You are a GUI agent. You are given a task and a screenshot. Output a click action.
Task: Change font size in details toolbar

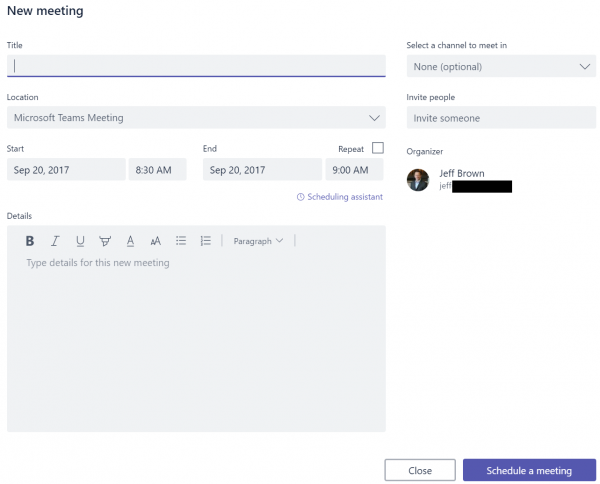(155, 241)
